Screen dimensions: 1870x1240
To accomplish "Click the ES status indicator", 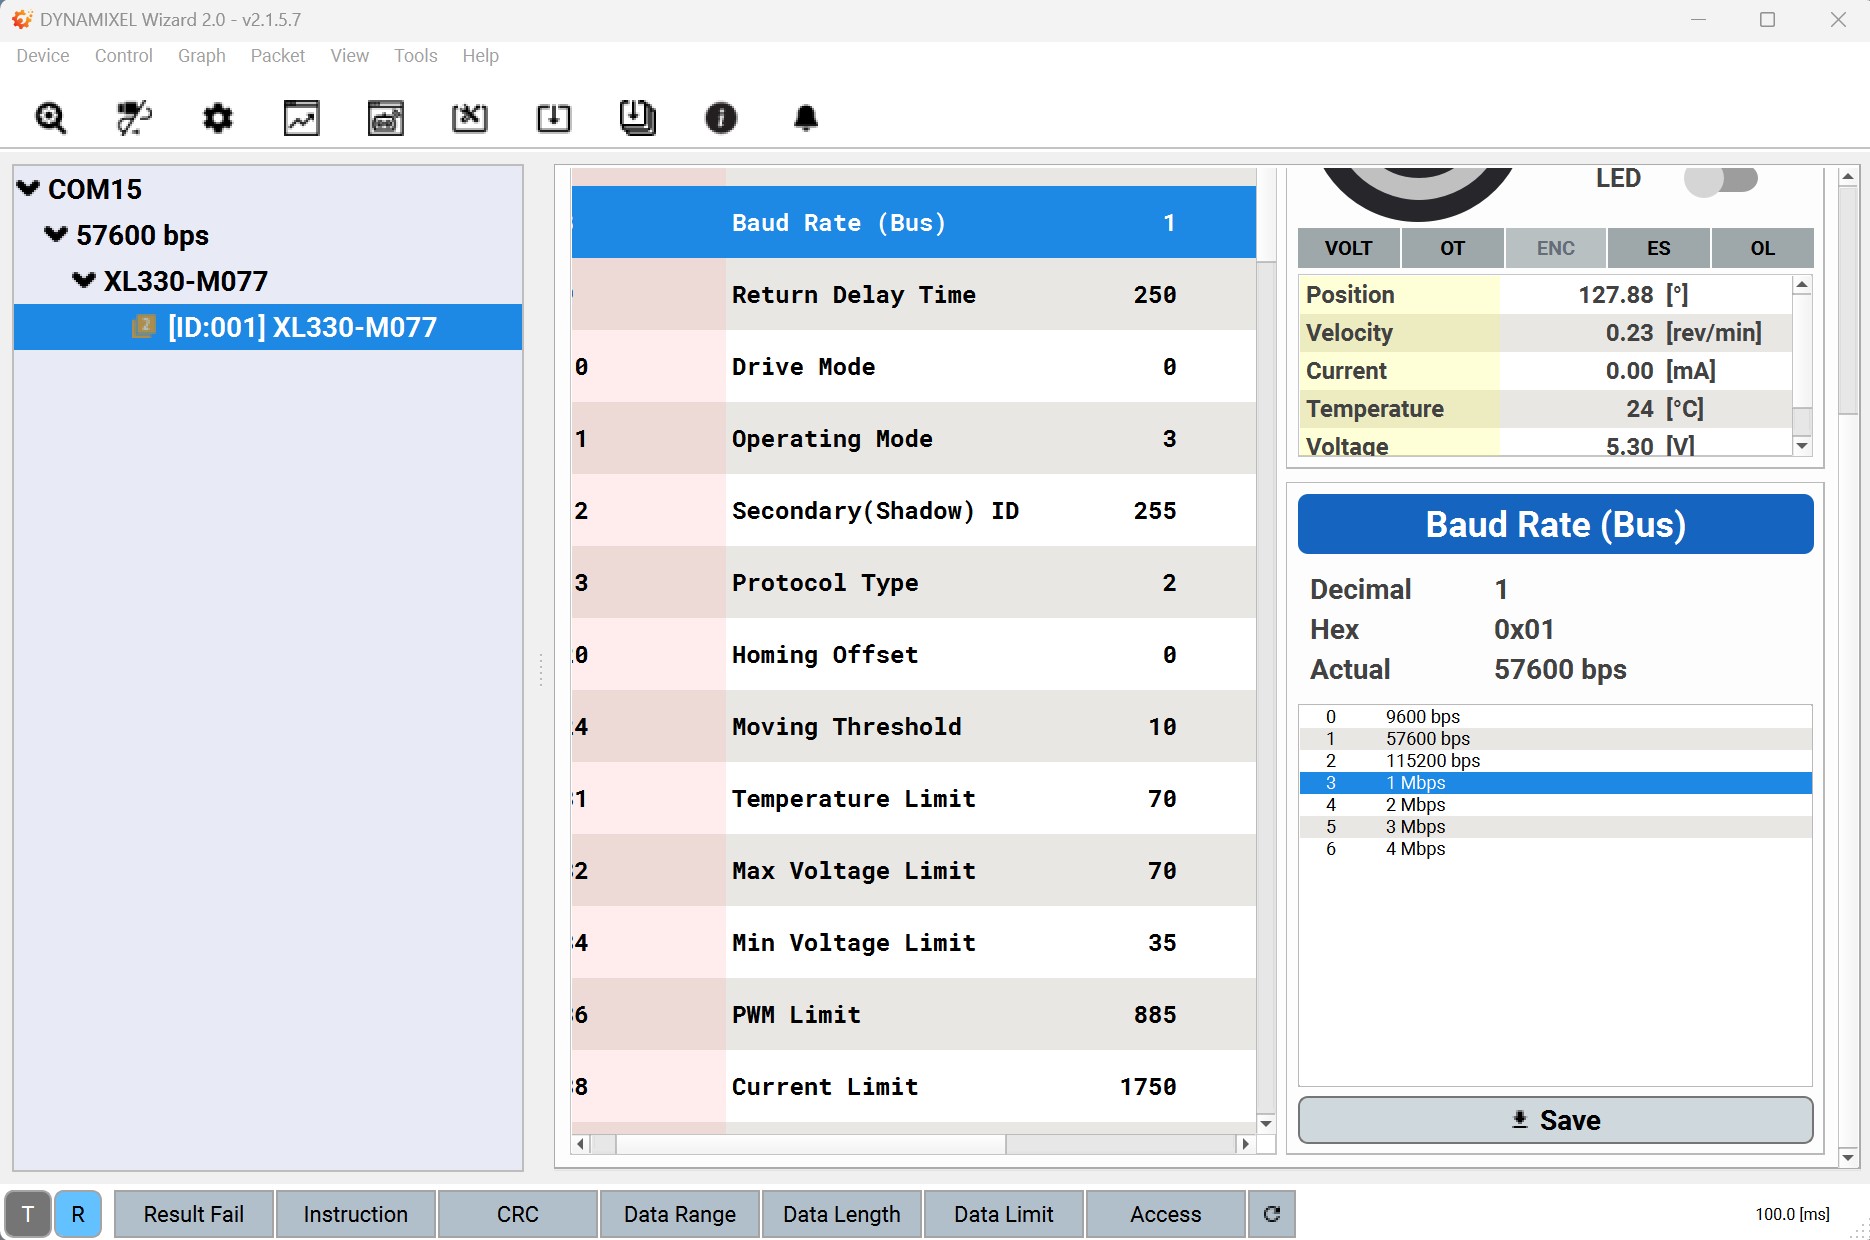I will tap(1659, 248).
